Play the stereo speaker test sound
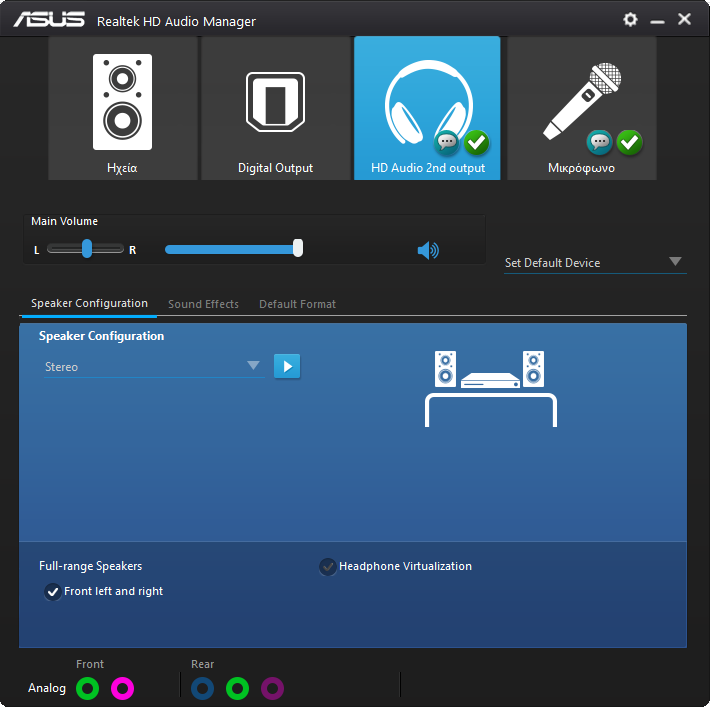Image resolution: width=710 pixels, height=707 pixels. pos(287,366)
